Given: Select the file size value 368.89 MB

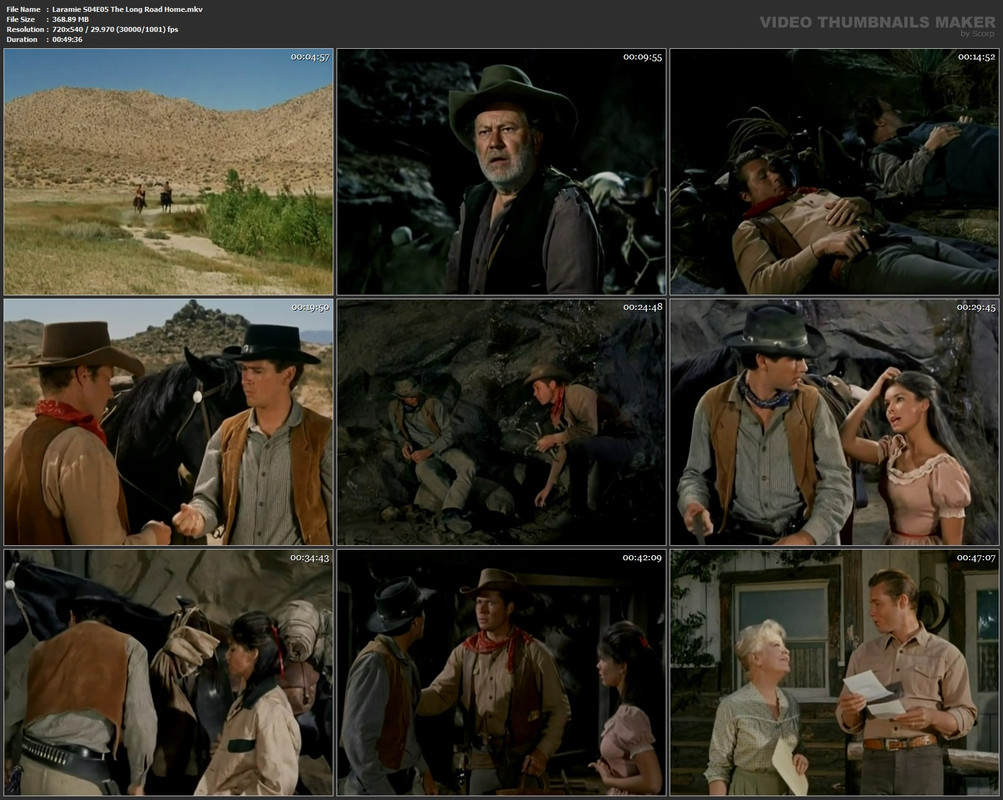Looking at the screenshot, I should (x=70, y=20).
